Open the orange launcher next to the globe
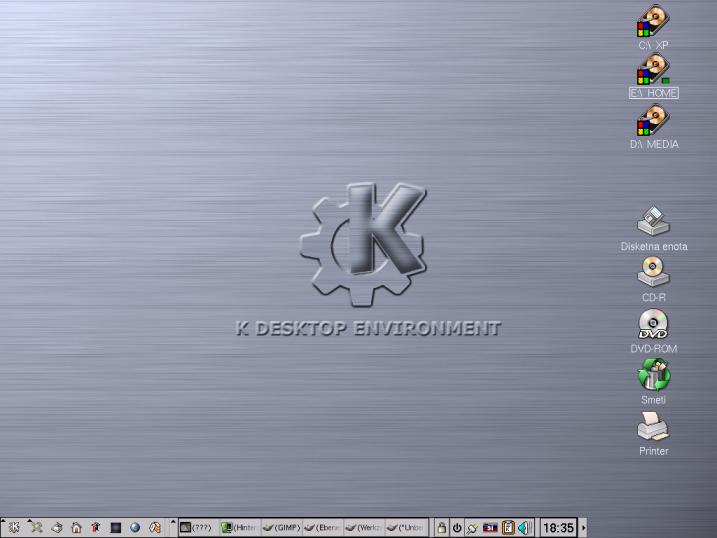The image size is (717, 538). pos(155,528)
